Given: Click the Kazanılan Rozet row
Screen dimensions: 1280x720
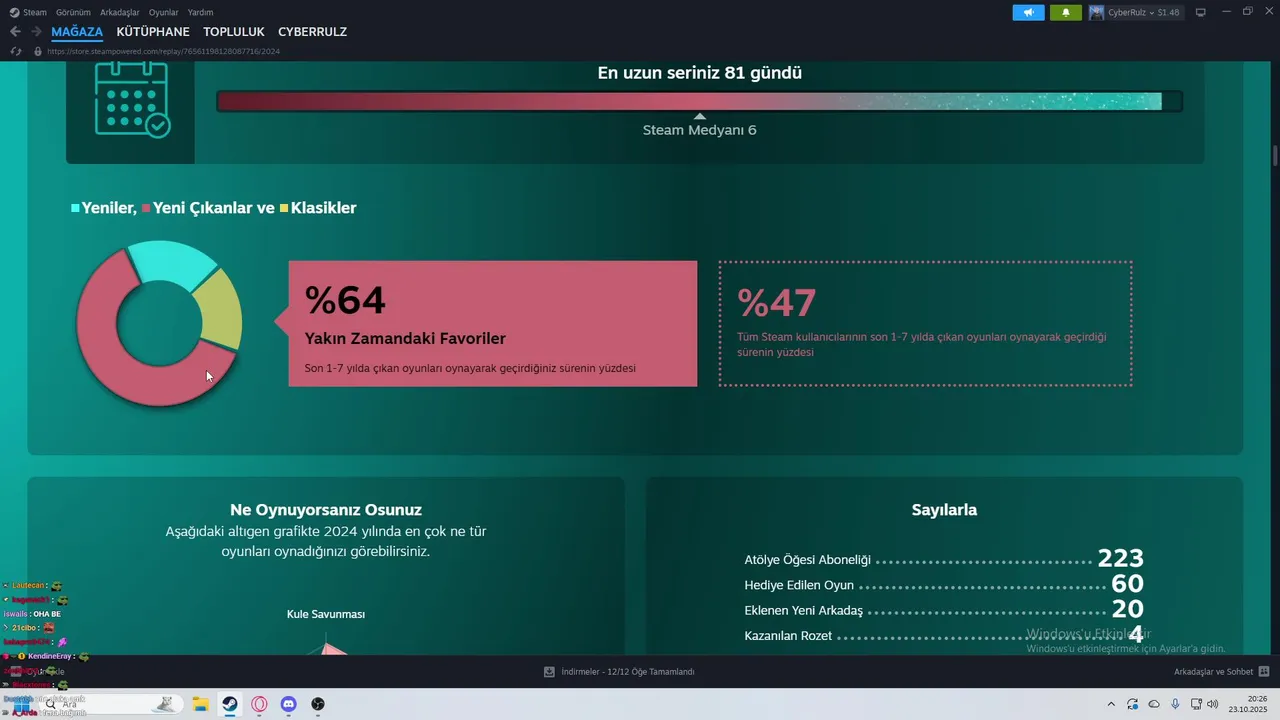Looking at the screenshot, I should (943, 636).
